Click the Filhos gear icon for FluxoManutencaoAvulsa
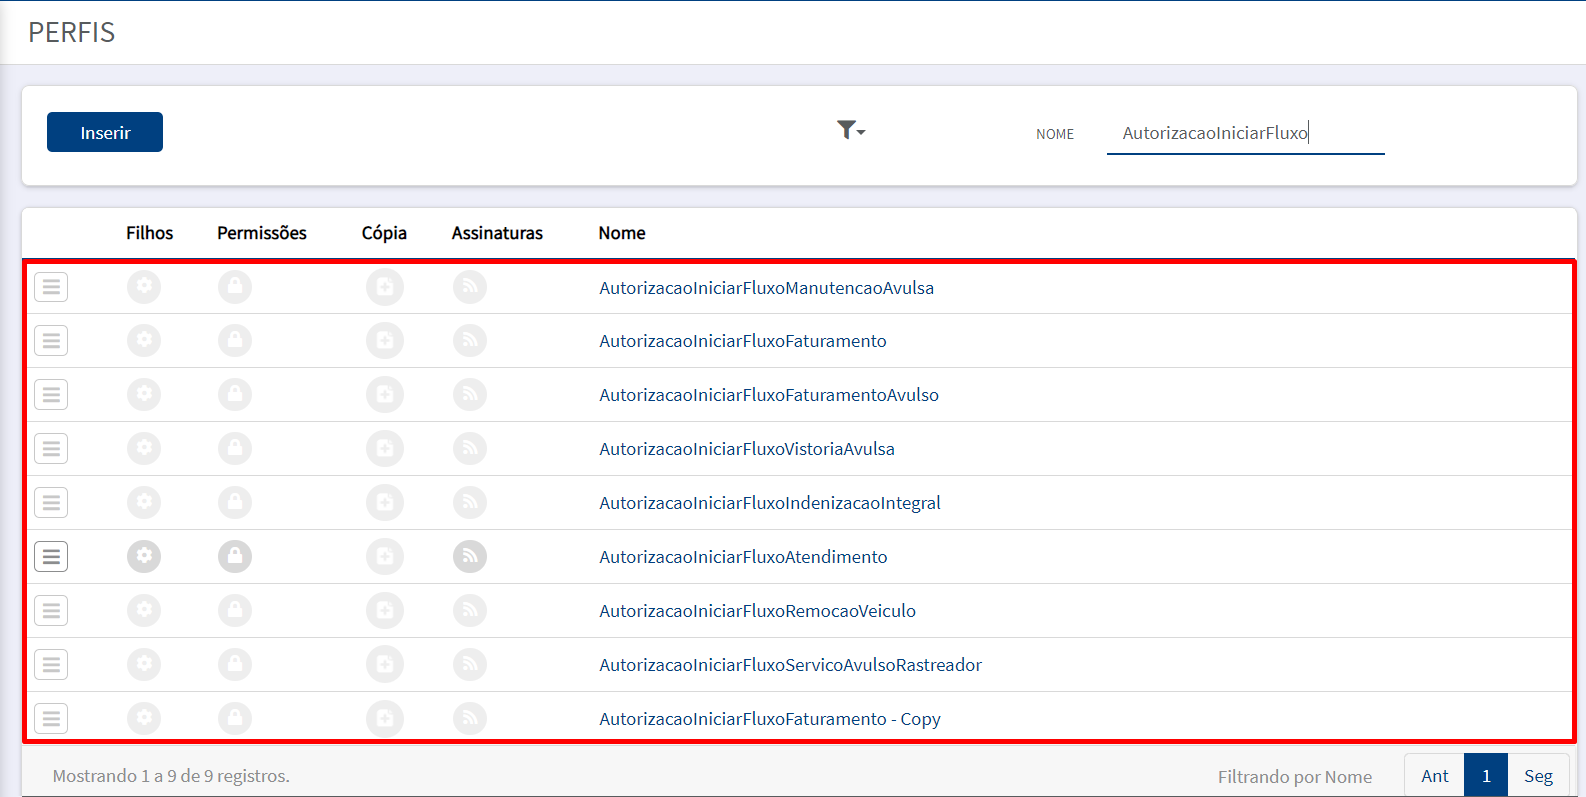The width and height of the screenshot is (1586, 797). coord(144,287)
